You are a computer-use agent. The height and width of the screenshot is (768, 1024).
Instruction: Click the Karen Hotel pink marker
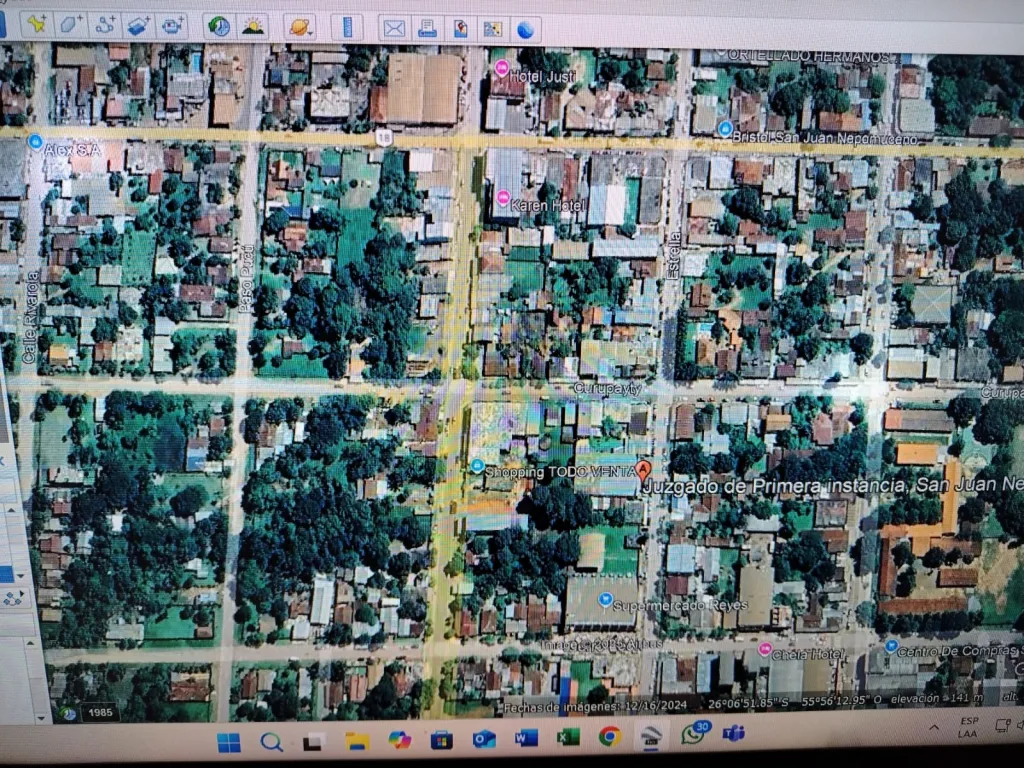[x=503, y=197]
